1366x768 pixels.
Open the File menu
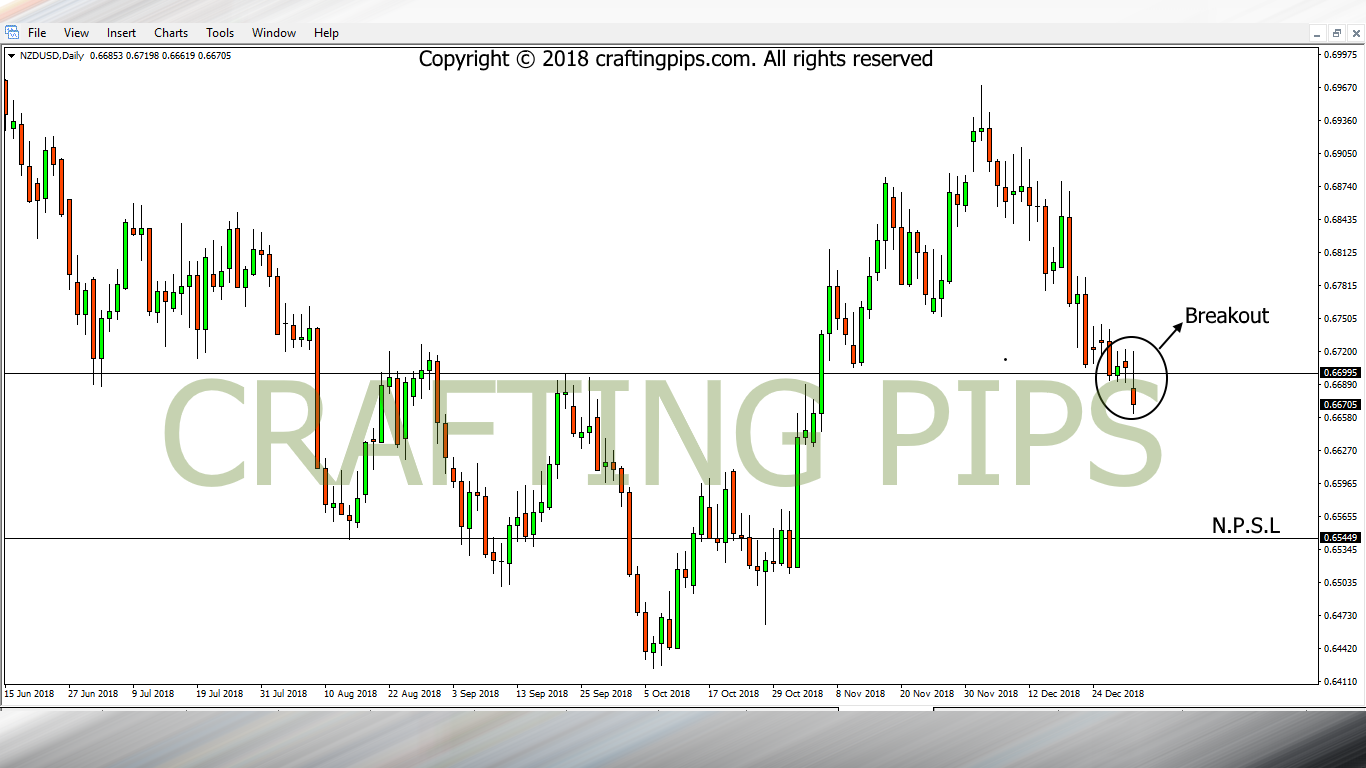point(37,33)
